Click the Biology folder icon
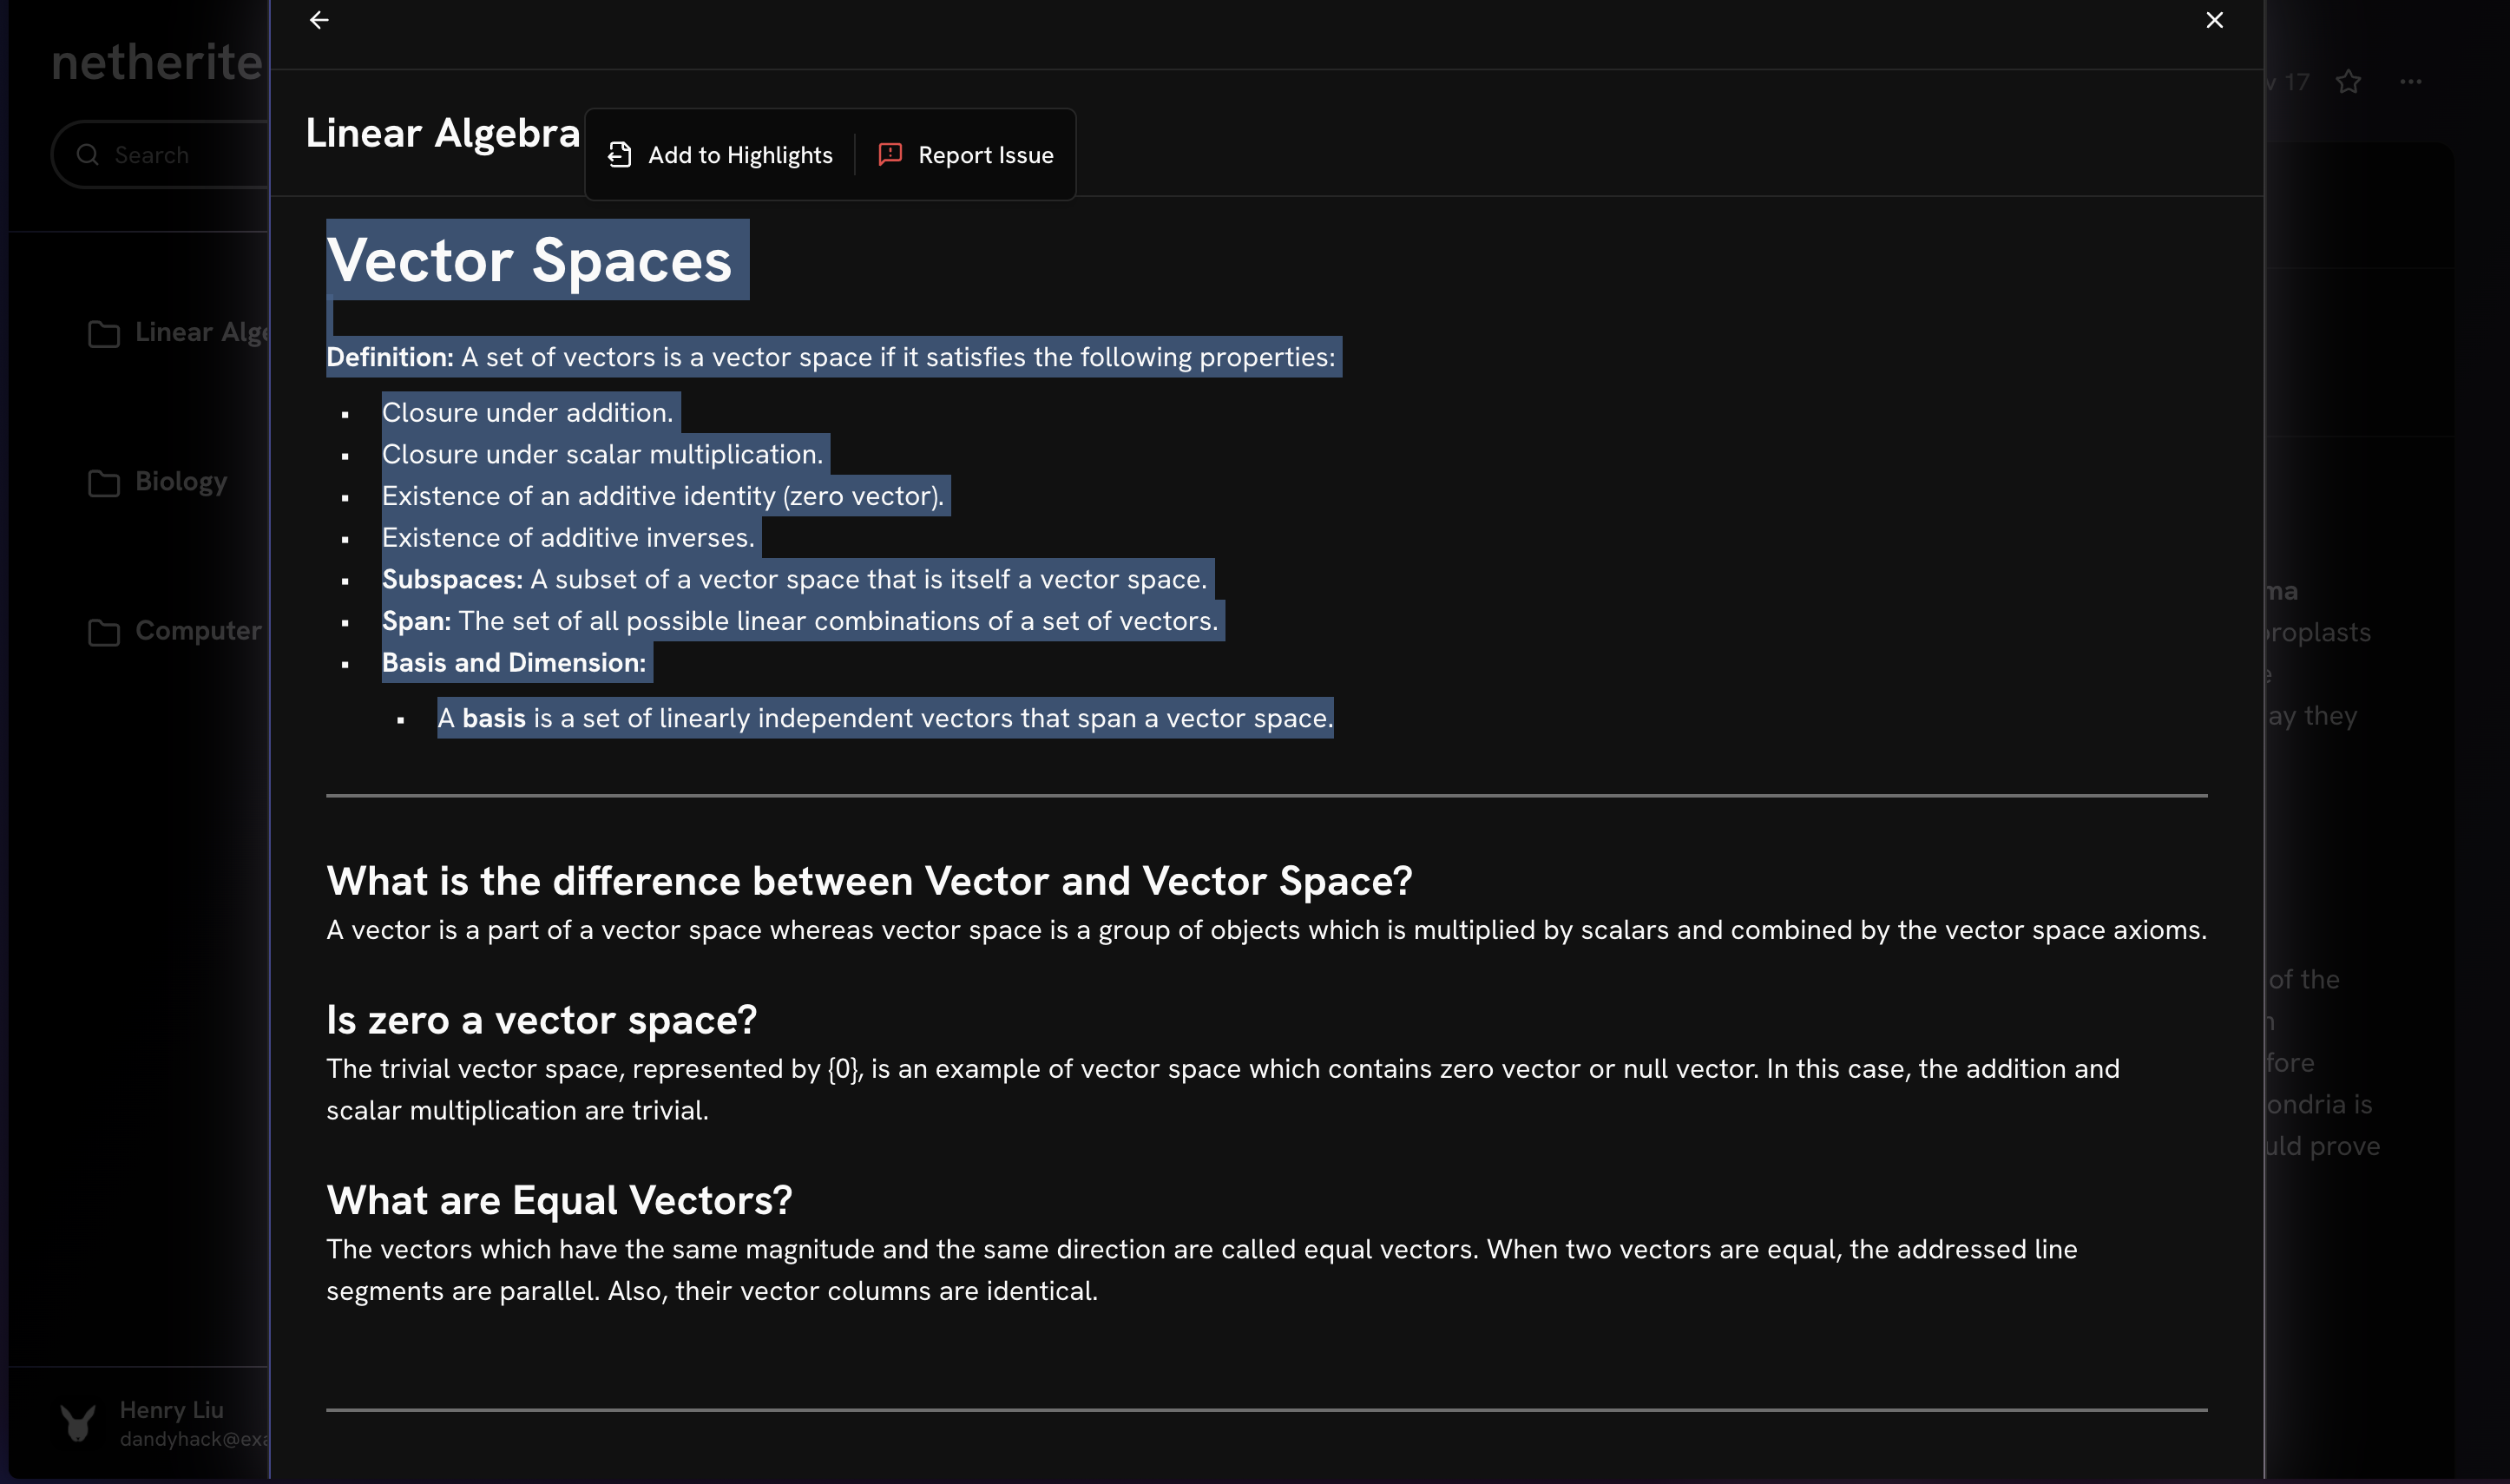Viewport: 2510px width, 1484px height. pyautogui.click(x=104, y=483)
